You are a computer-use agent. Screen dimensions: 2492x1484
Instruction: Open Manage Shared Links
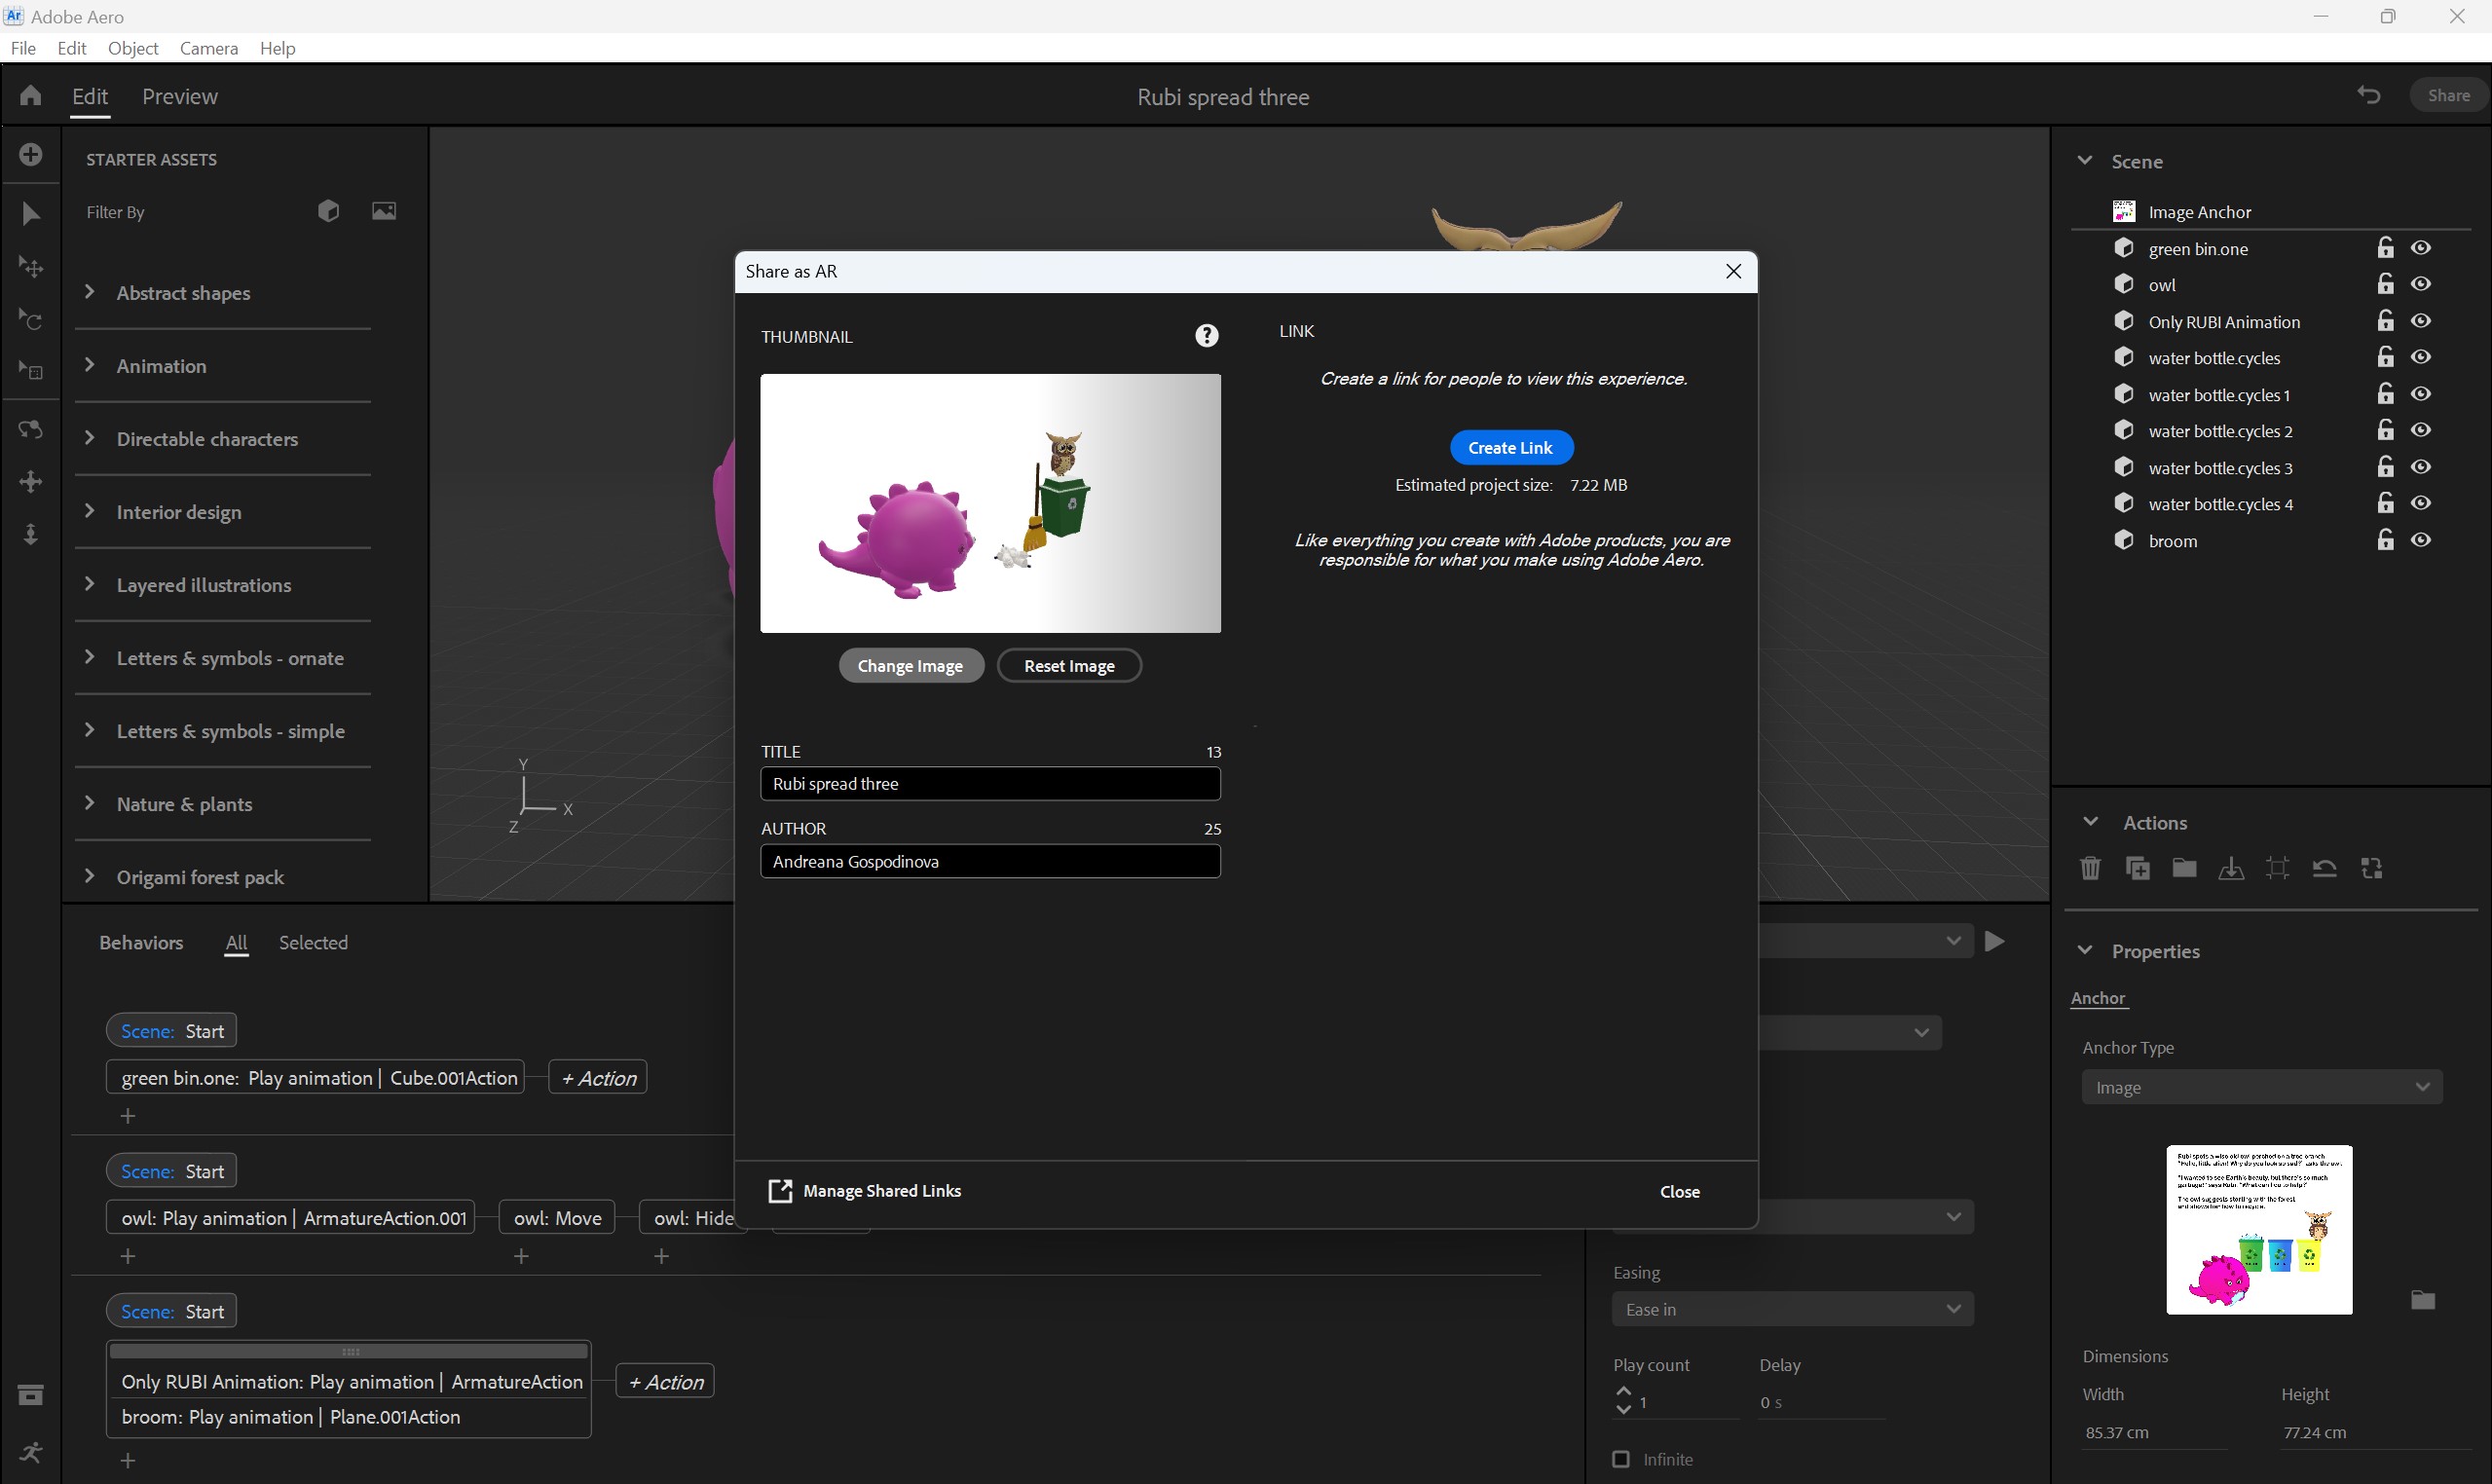click(x=865, y=1191)
